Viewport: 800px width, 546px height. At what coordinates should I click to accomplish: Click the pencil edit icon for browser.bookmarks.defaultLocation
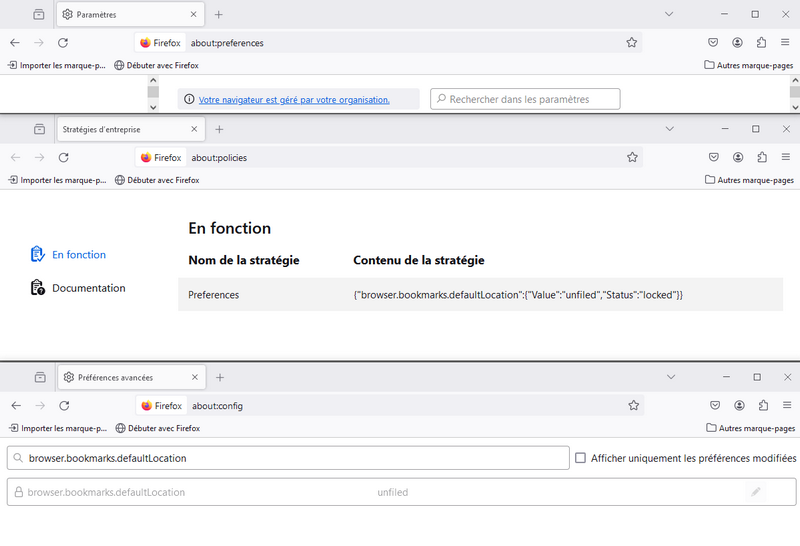click(x=756, y=492)
